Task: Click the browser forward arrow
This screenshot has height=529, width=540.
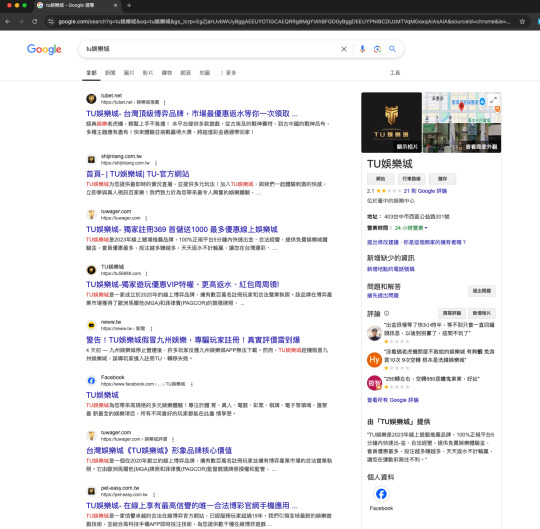Action: point(21,21)
